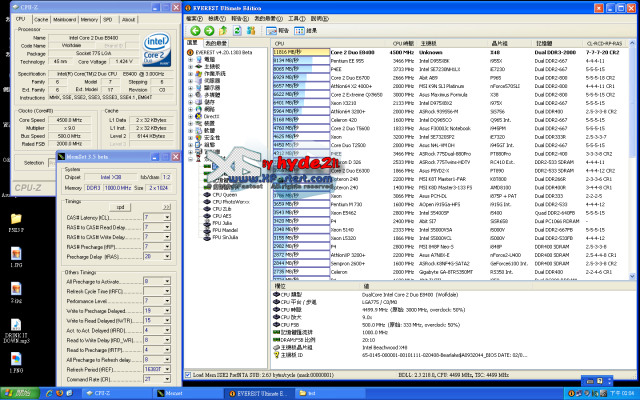640x400 pixels.
Task: Select the 11816 MB/s Core 2 Duo E8400 result row
Action: click(x=450, y=52)
